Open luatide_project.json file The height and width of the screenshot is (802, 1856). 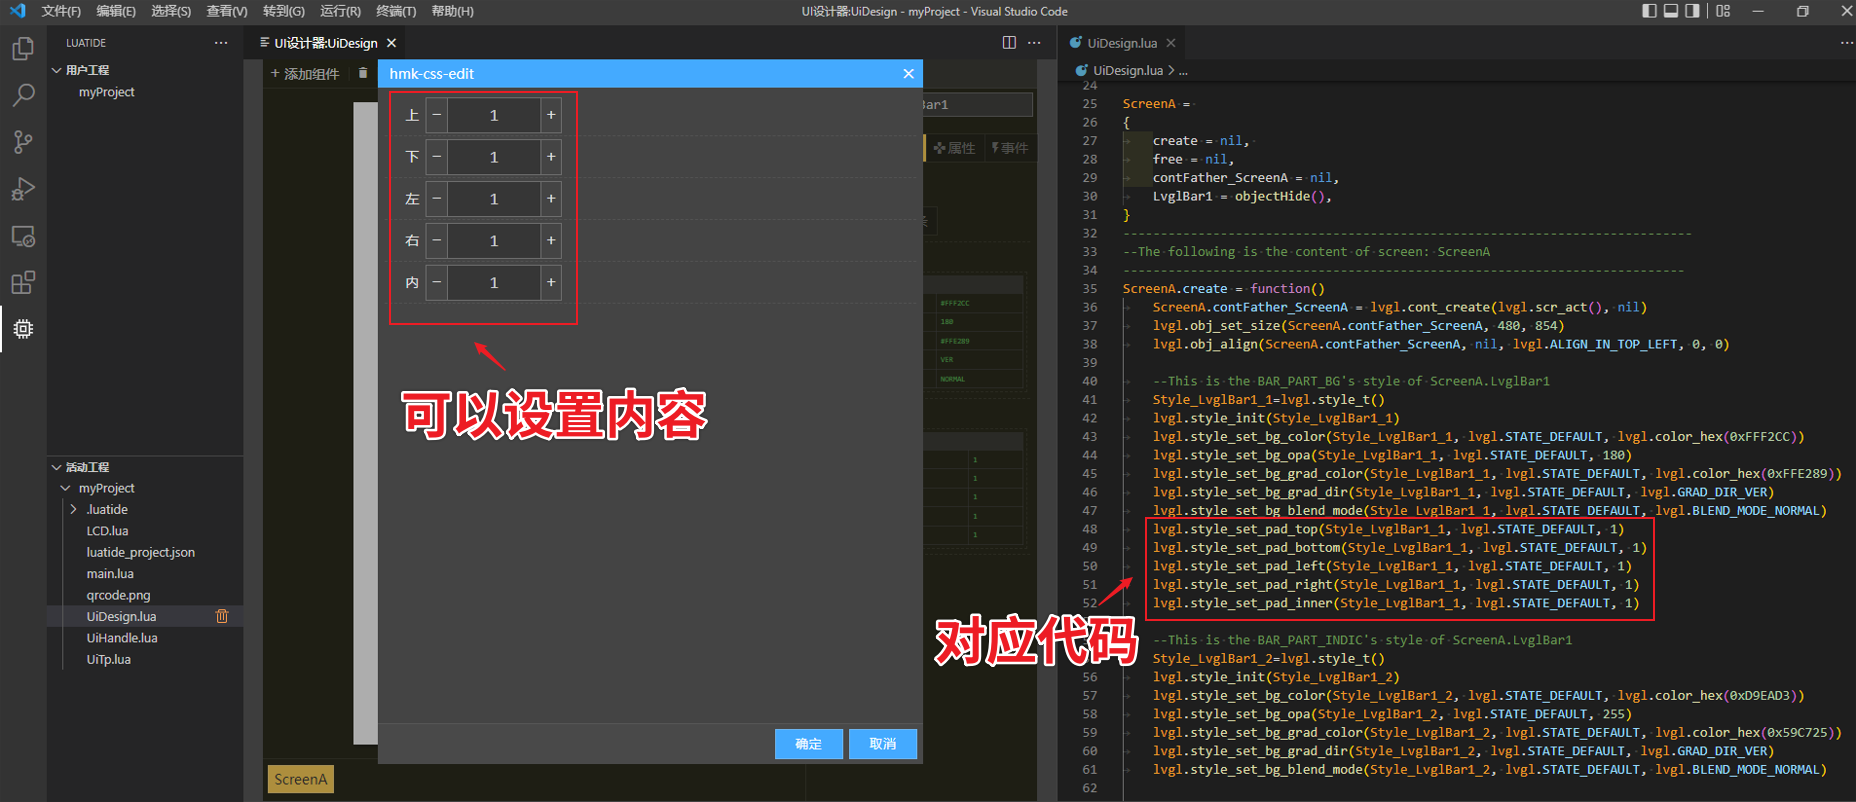coord(140,552)
